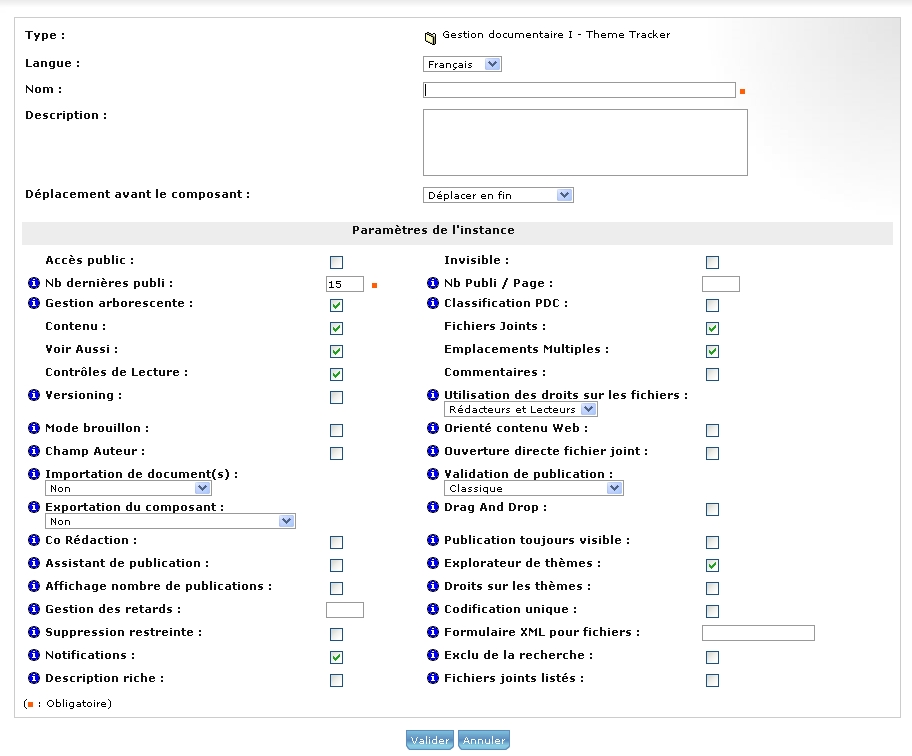Screen dimensions: 912x756
Task: Click info icon beside Explorateur de thèmes
Action: click(x=433, y=563)
